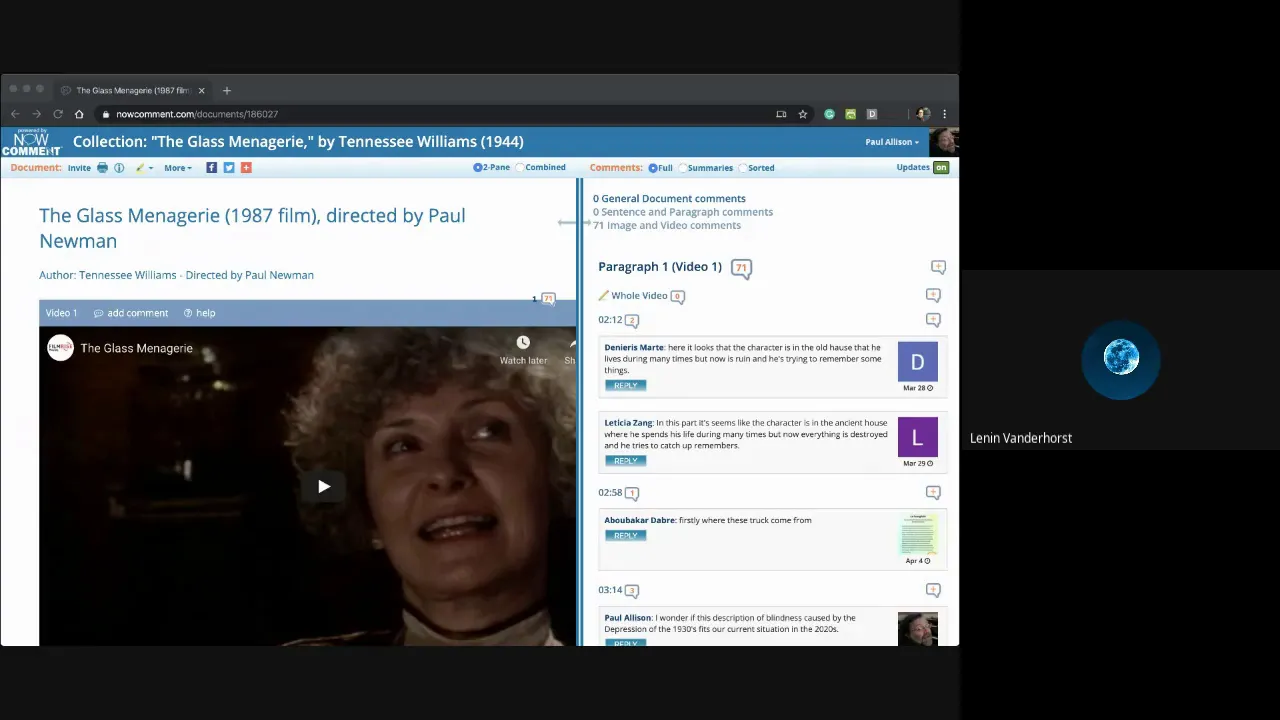Select Full comments display

tap(660, 168)
